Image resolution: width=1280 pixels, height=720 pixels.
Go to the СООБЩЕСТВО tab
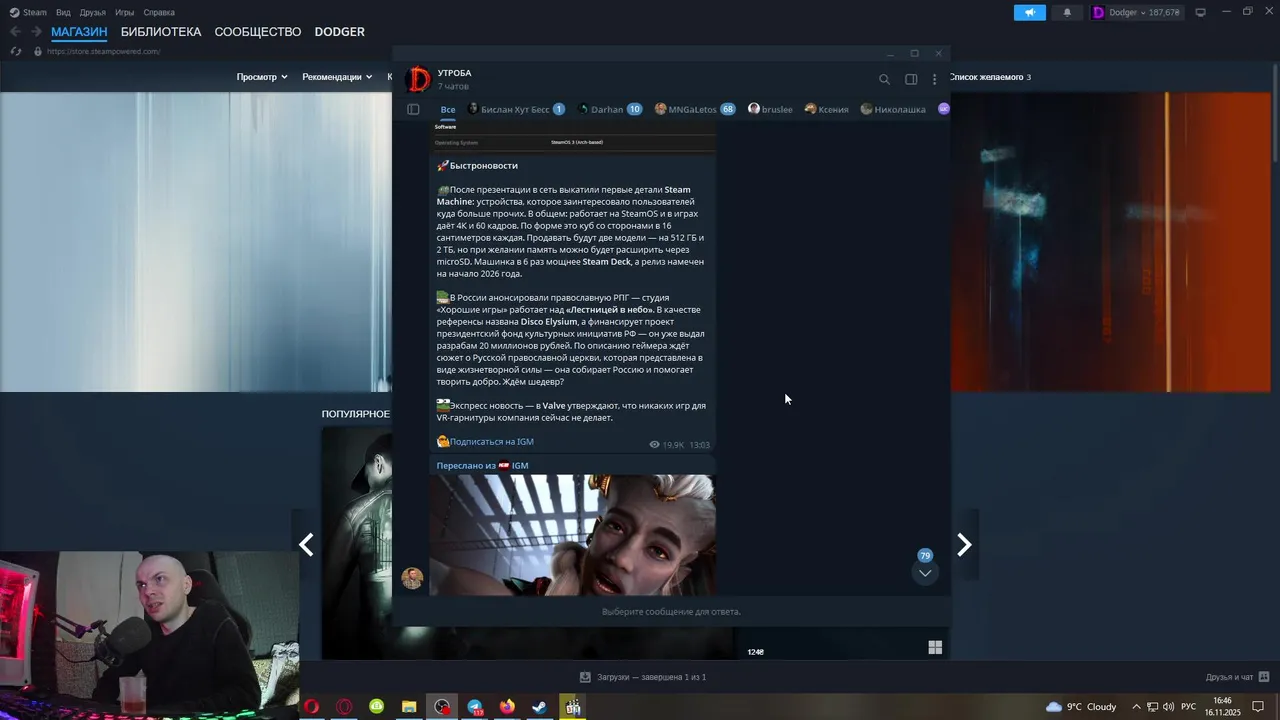[x=258, y=32]
